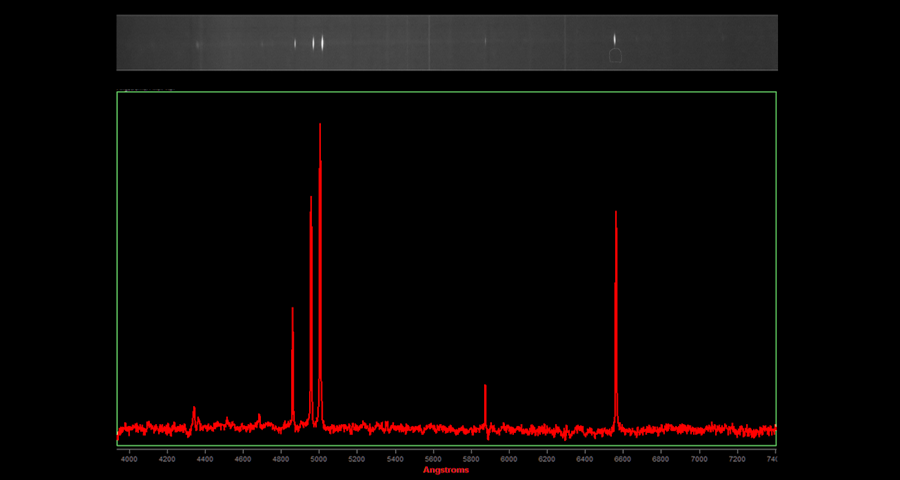Viewport: 900px width, 480px height.
Task: Click the 7200 tick label on axis
Action: click(737, 458)
